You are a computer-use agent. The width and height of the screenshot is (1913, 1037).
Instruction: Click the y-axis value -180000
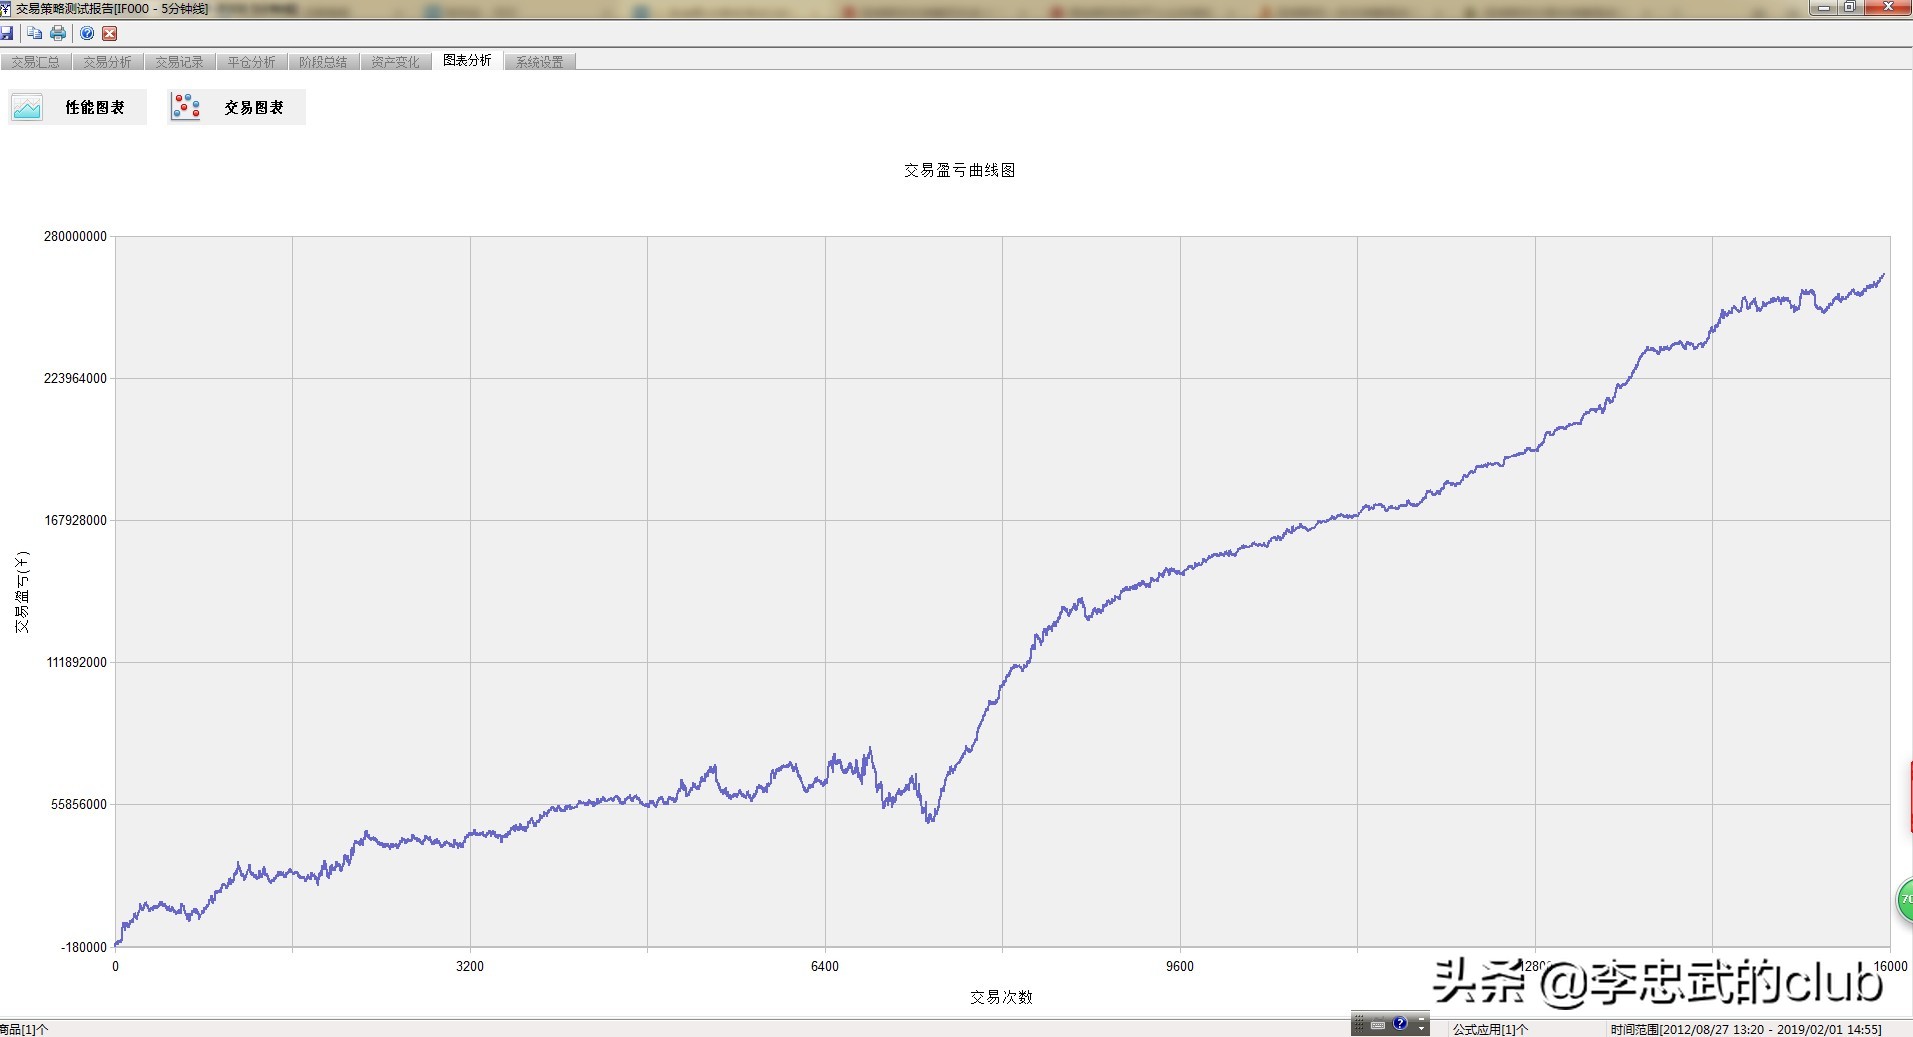tap(84, 948)
